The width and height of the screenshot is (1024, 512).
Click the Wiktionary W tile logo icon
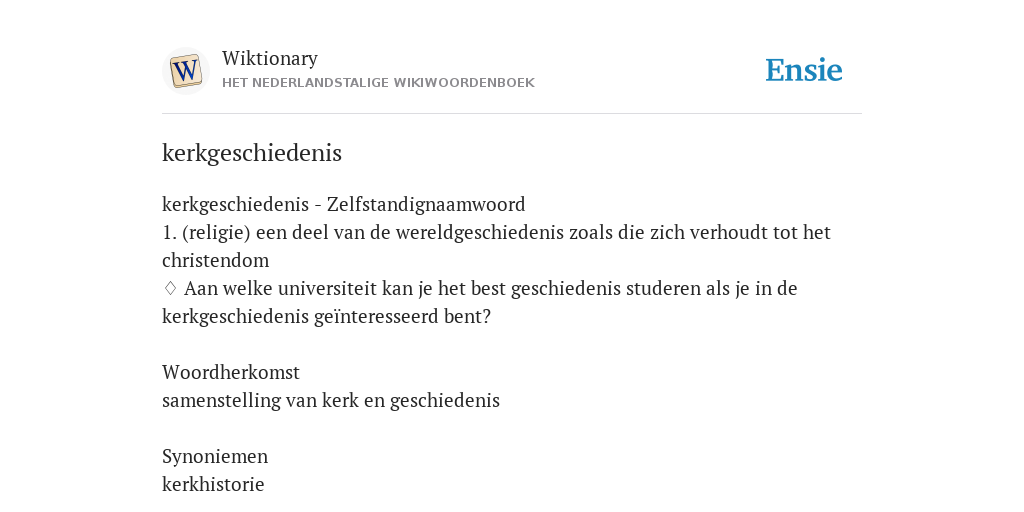[x=185, y=71]
